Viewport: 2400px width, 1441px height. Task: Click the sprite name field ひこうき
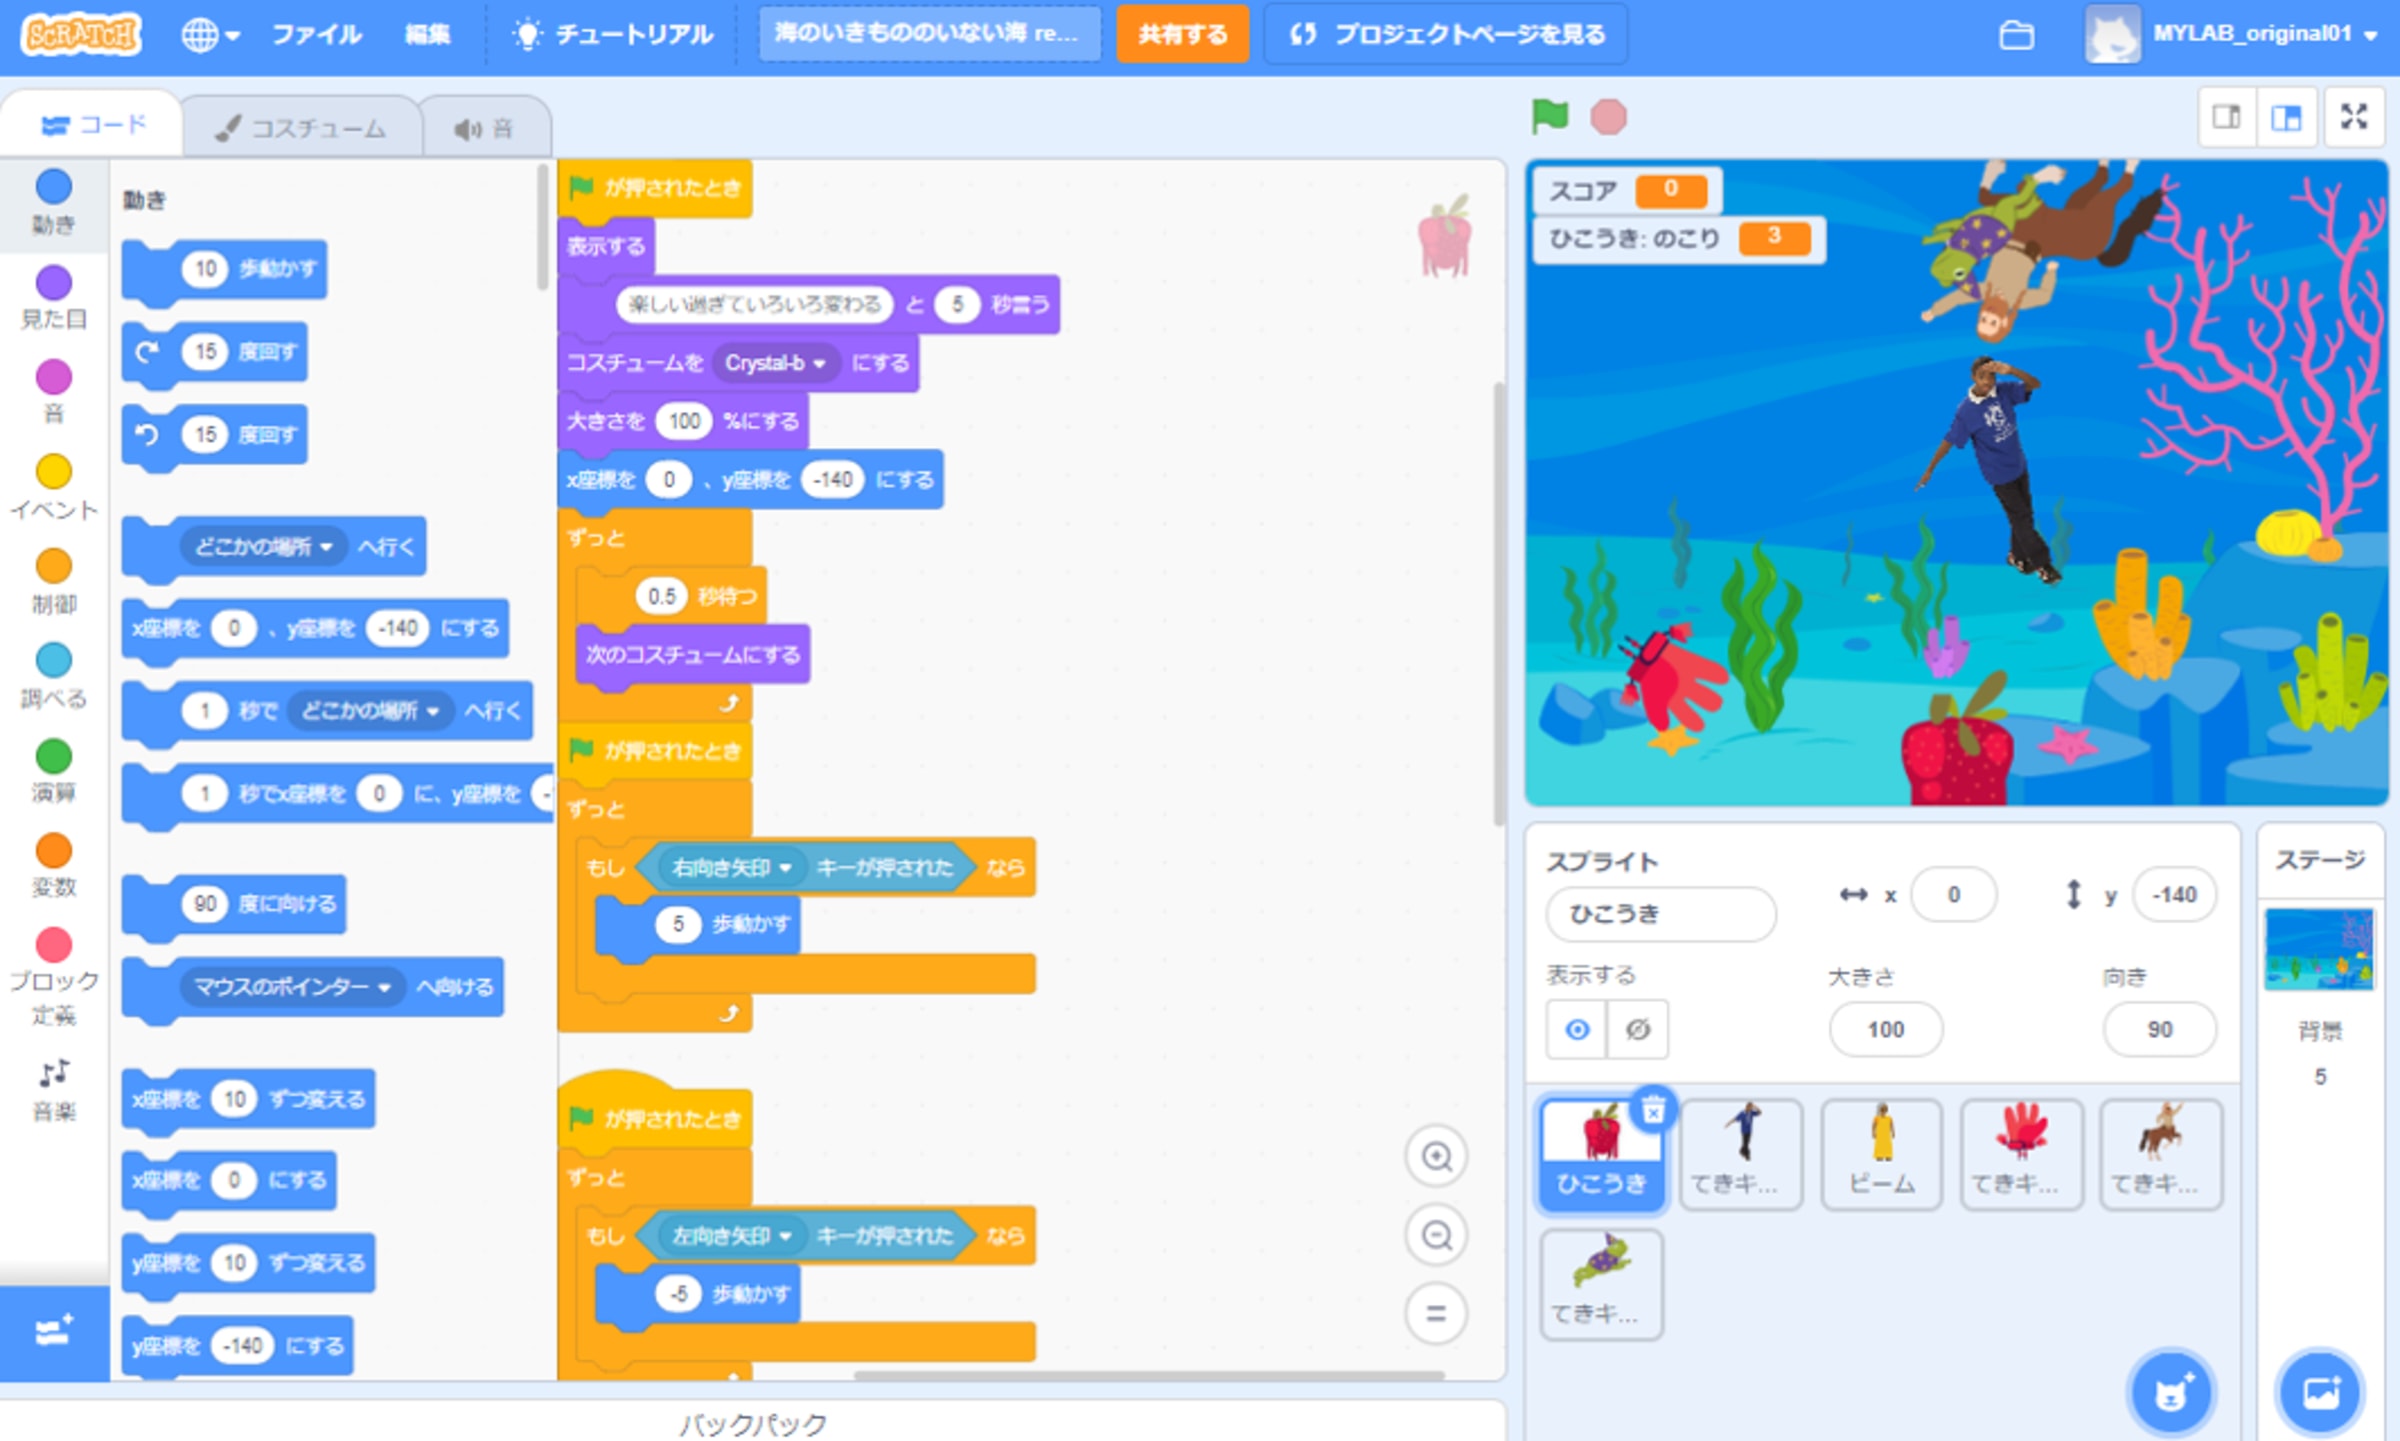pos(1660,914)
